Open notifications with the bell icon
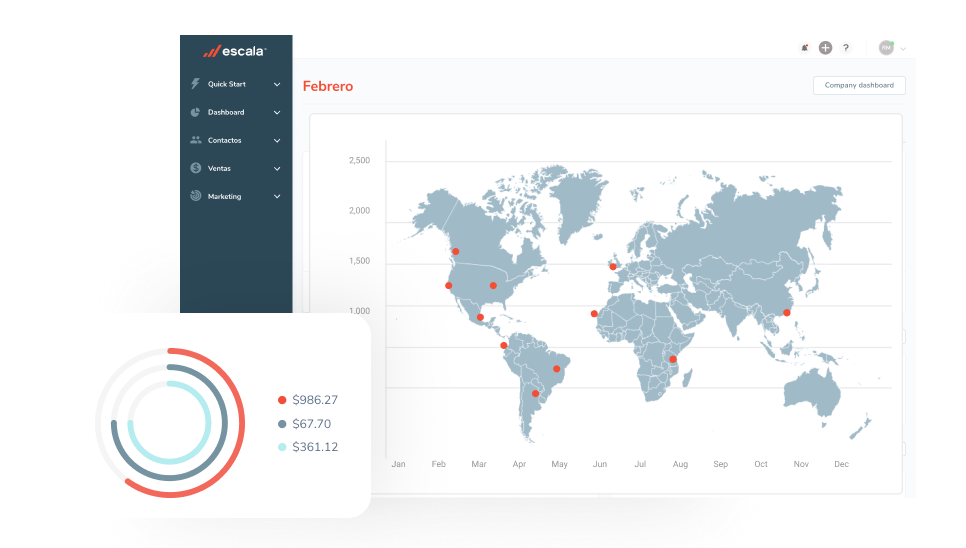Image resolution: width=966 pixels, height=548 pixels. click(805, 47)
